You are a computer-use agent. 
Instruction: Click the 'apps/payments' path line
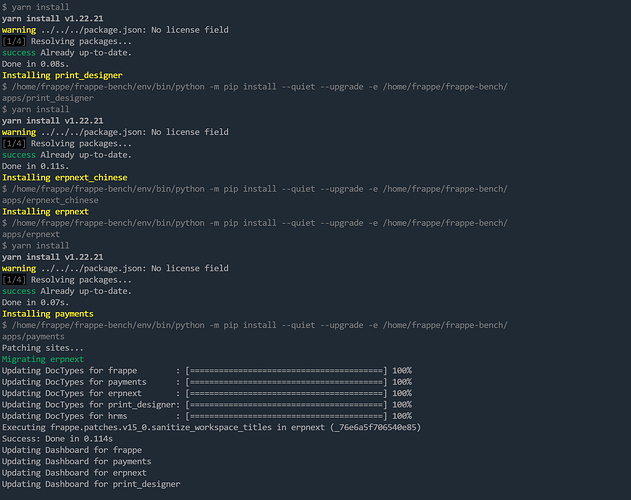coord(33,337)
